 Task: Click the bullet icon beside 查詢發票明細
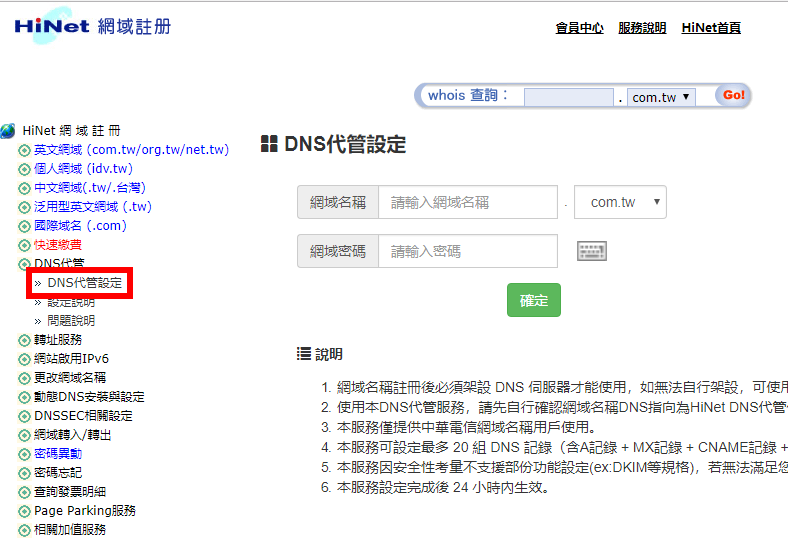pos(24,492)
